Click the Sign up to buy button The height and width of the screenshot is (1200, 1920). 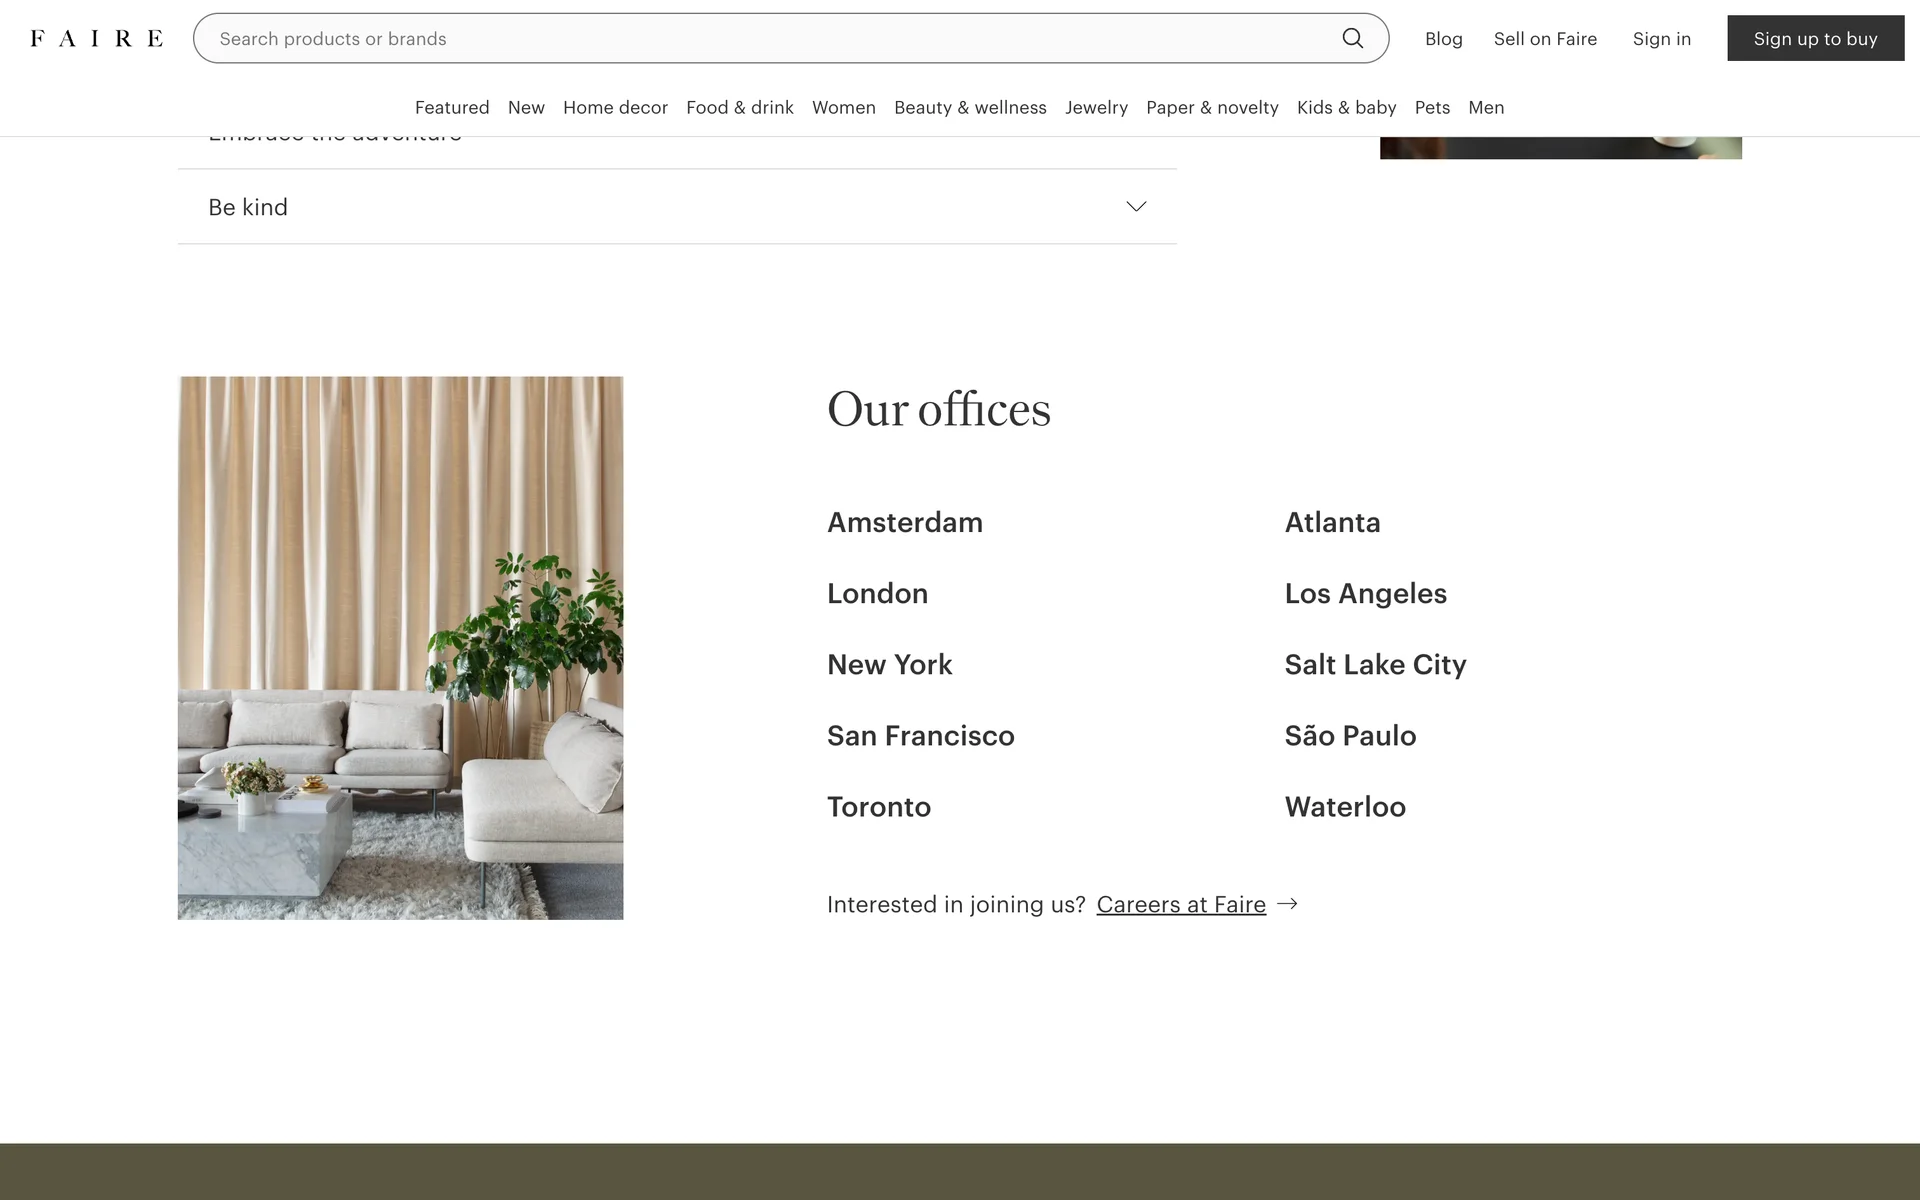click(x=1815, y=38)
